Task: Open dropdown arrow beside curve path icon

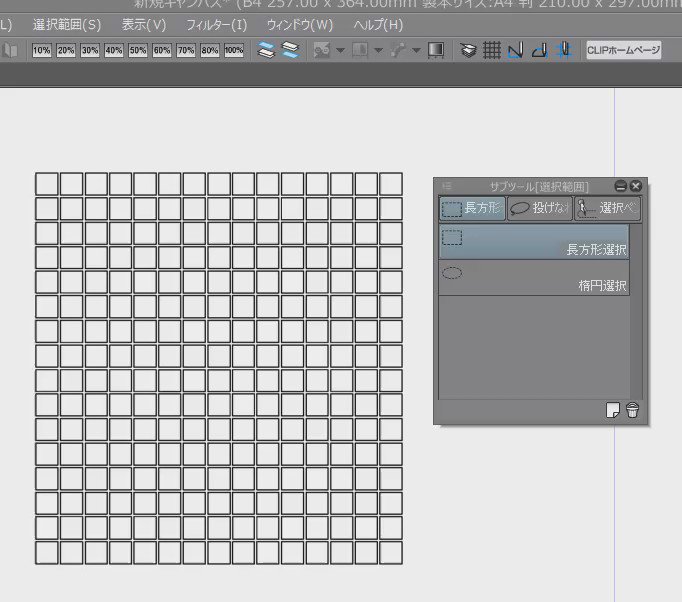Action: click(416, 50)
